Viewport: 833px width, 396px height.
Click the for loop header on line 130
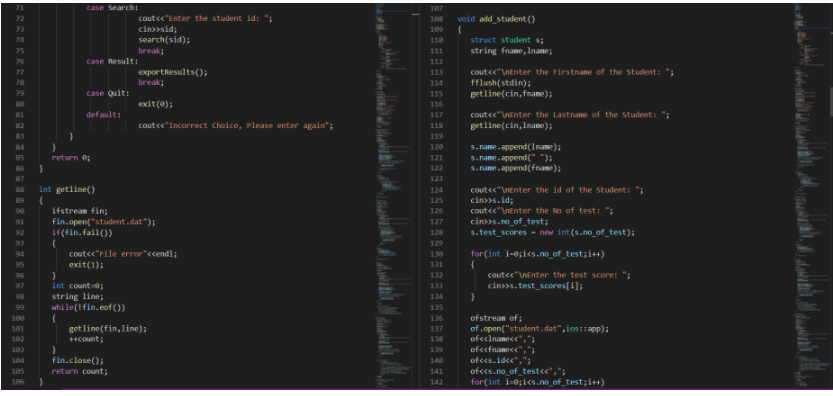pos(537,254)
